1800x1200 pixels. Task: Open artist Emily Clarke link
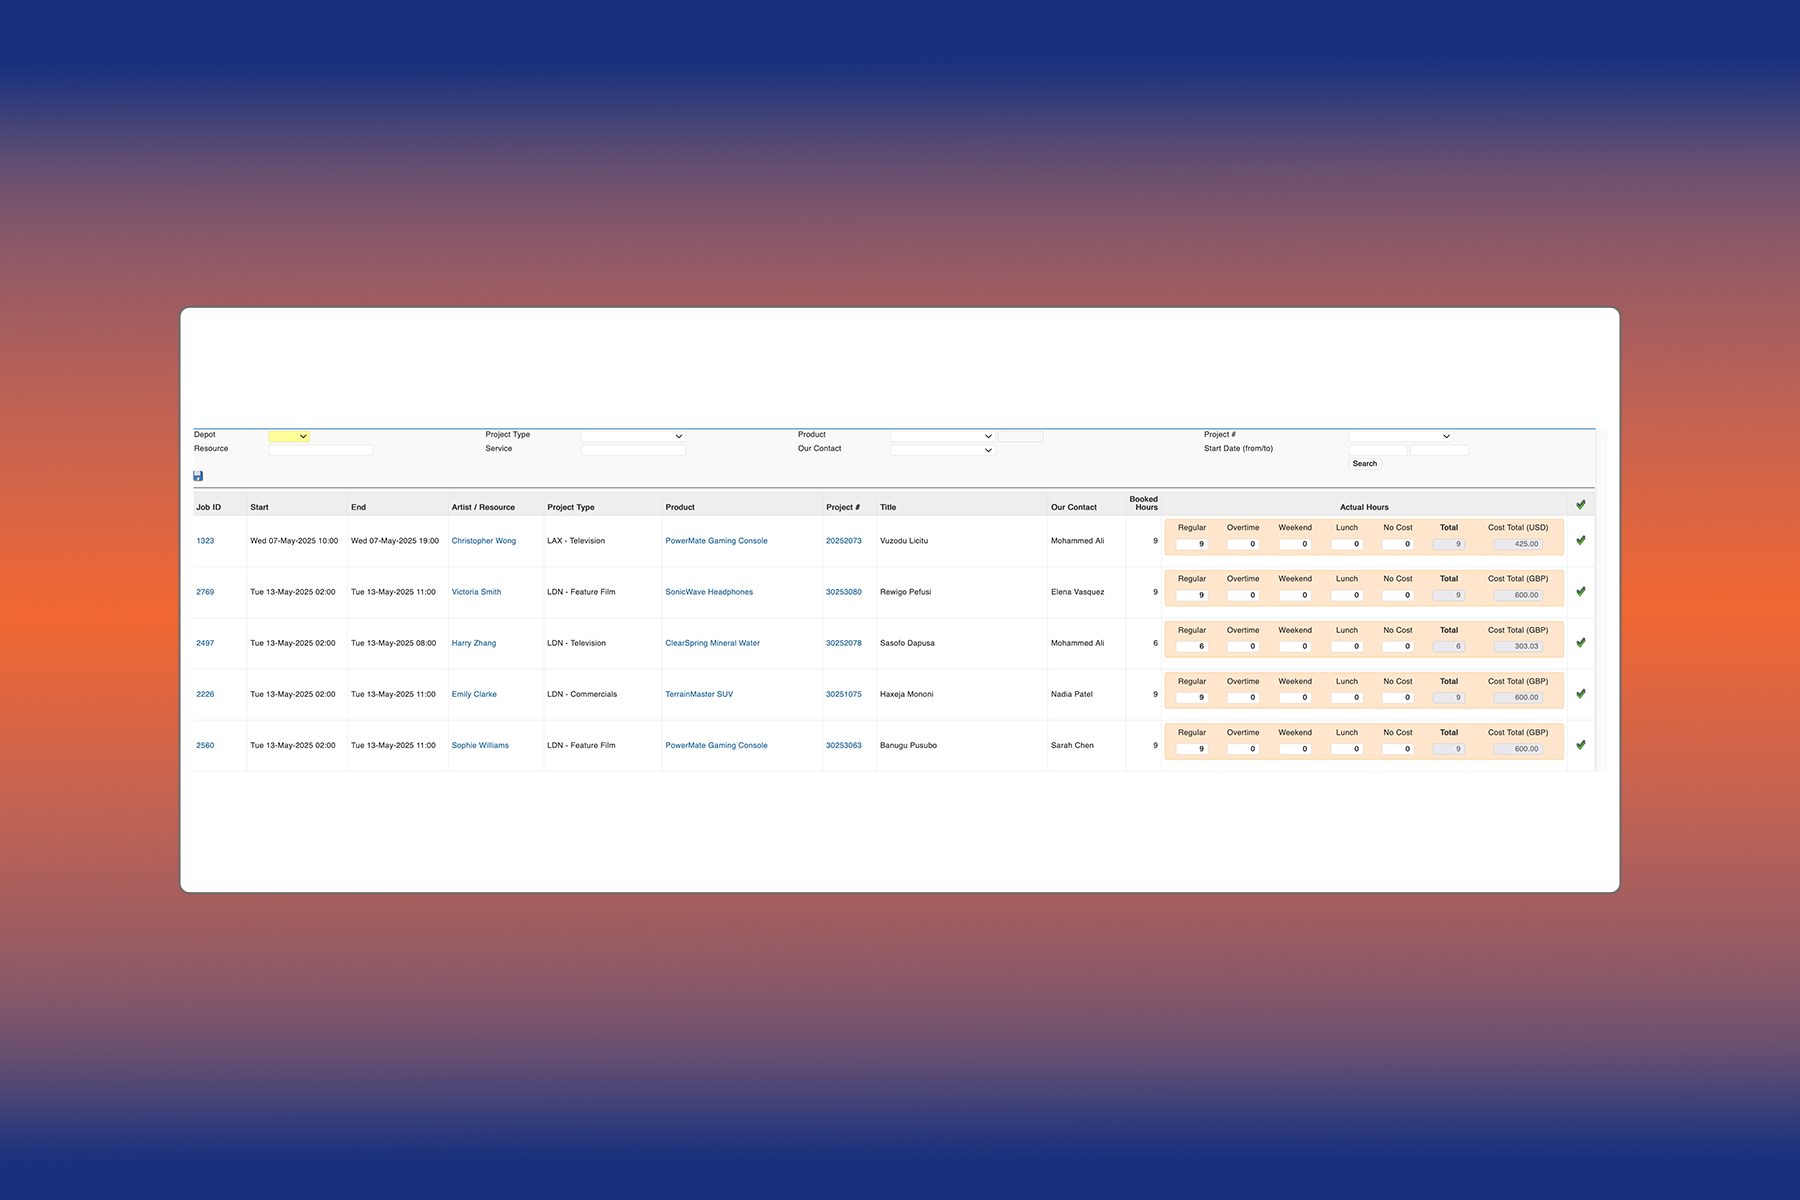point(474,694)
